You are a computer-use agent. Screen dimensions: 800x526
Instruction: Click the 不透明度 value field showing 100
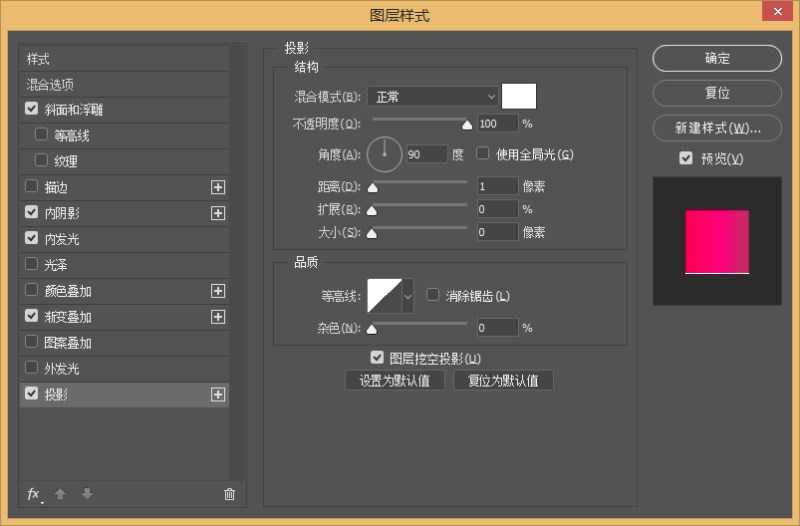pos(497,123)
